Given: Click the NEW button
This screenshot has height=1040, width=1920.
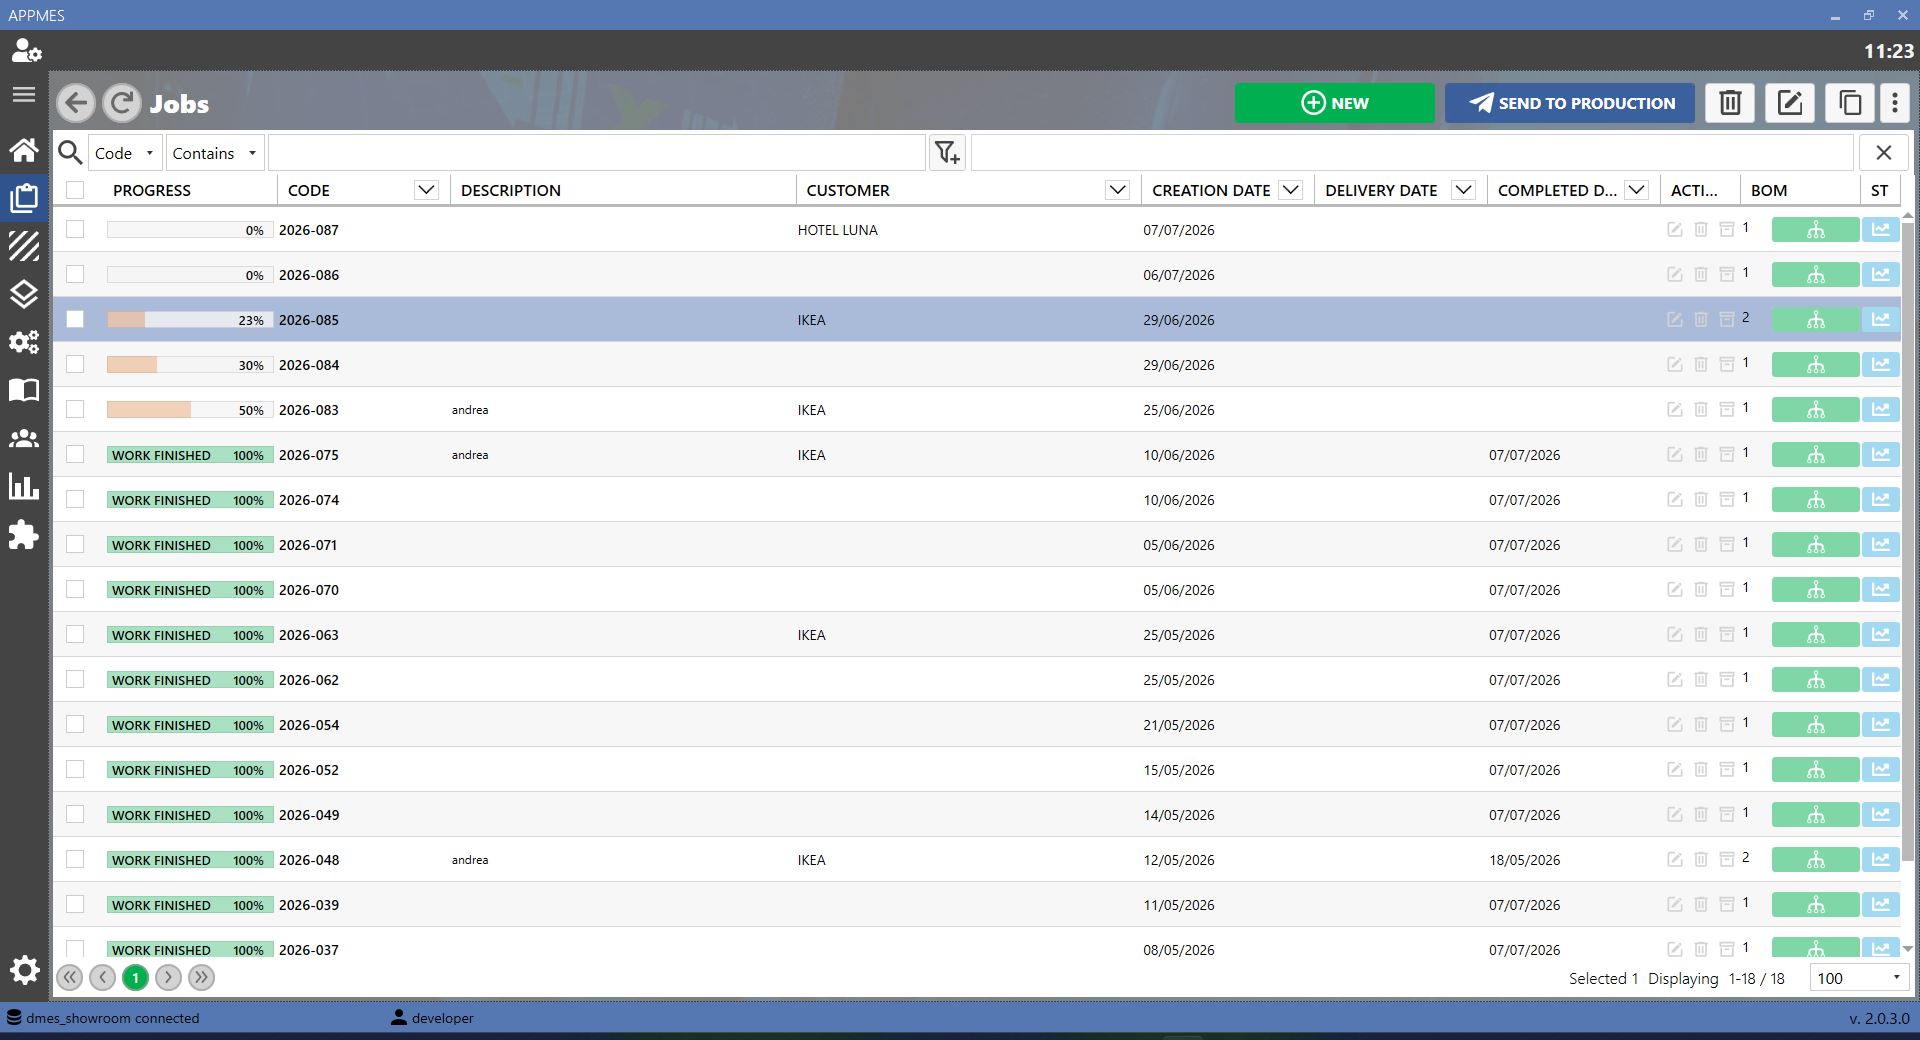Looking at the screenshot, I should 1334,103.
